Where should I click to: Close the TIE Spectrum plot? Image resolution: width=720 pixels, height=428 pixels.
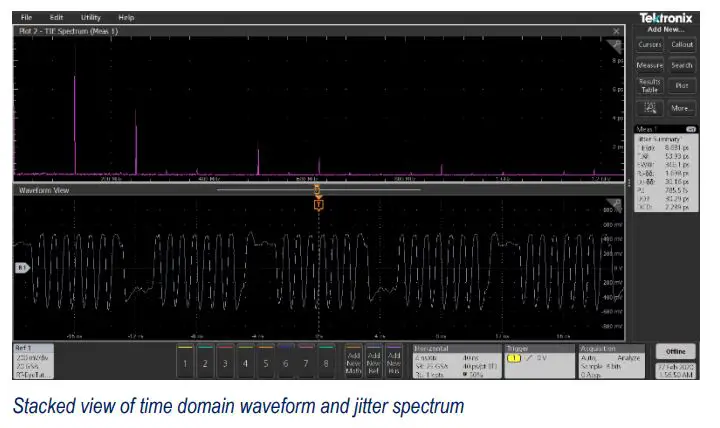[616, 31]
